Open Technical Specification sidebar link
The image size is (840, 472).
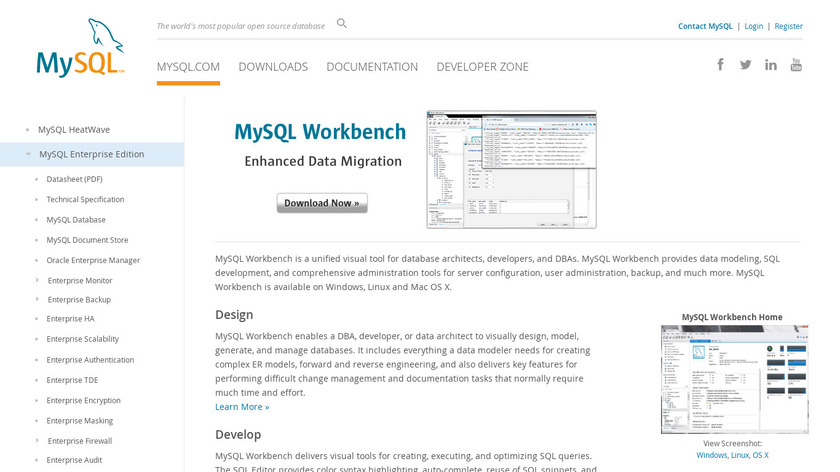(85, 199)
